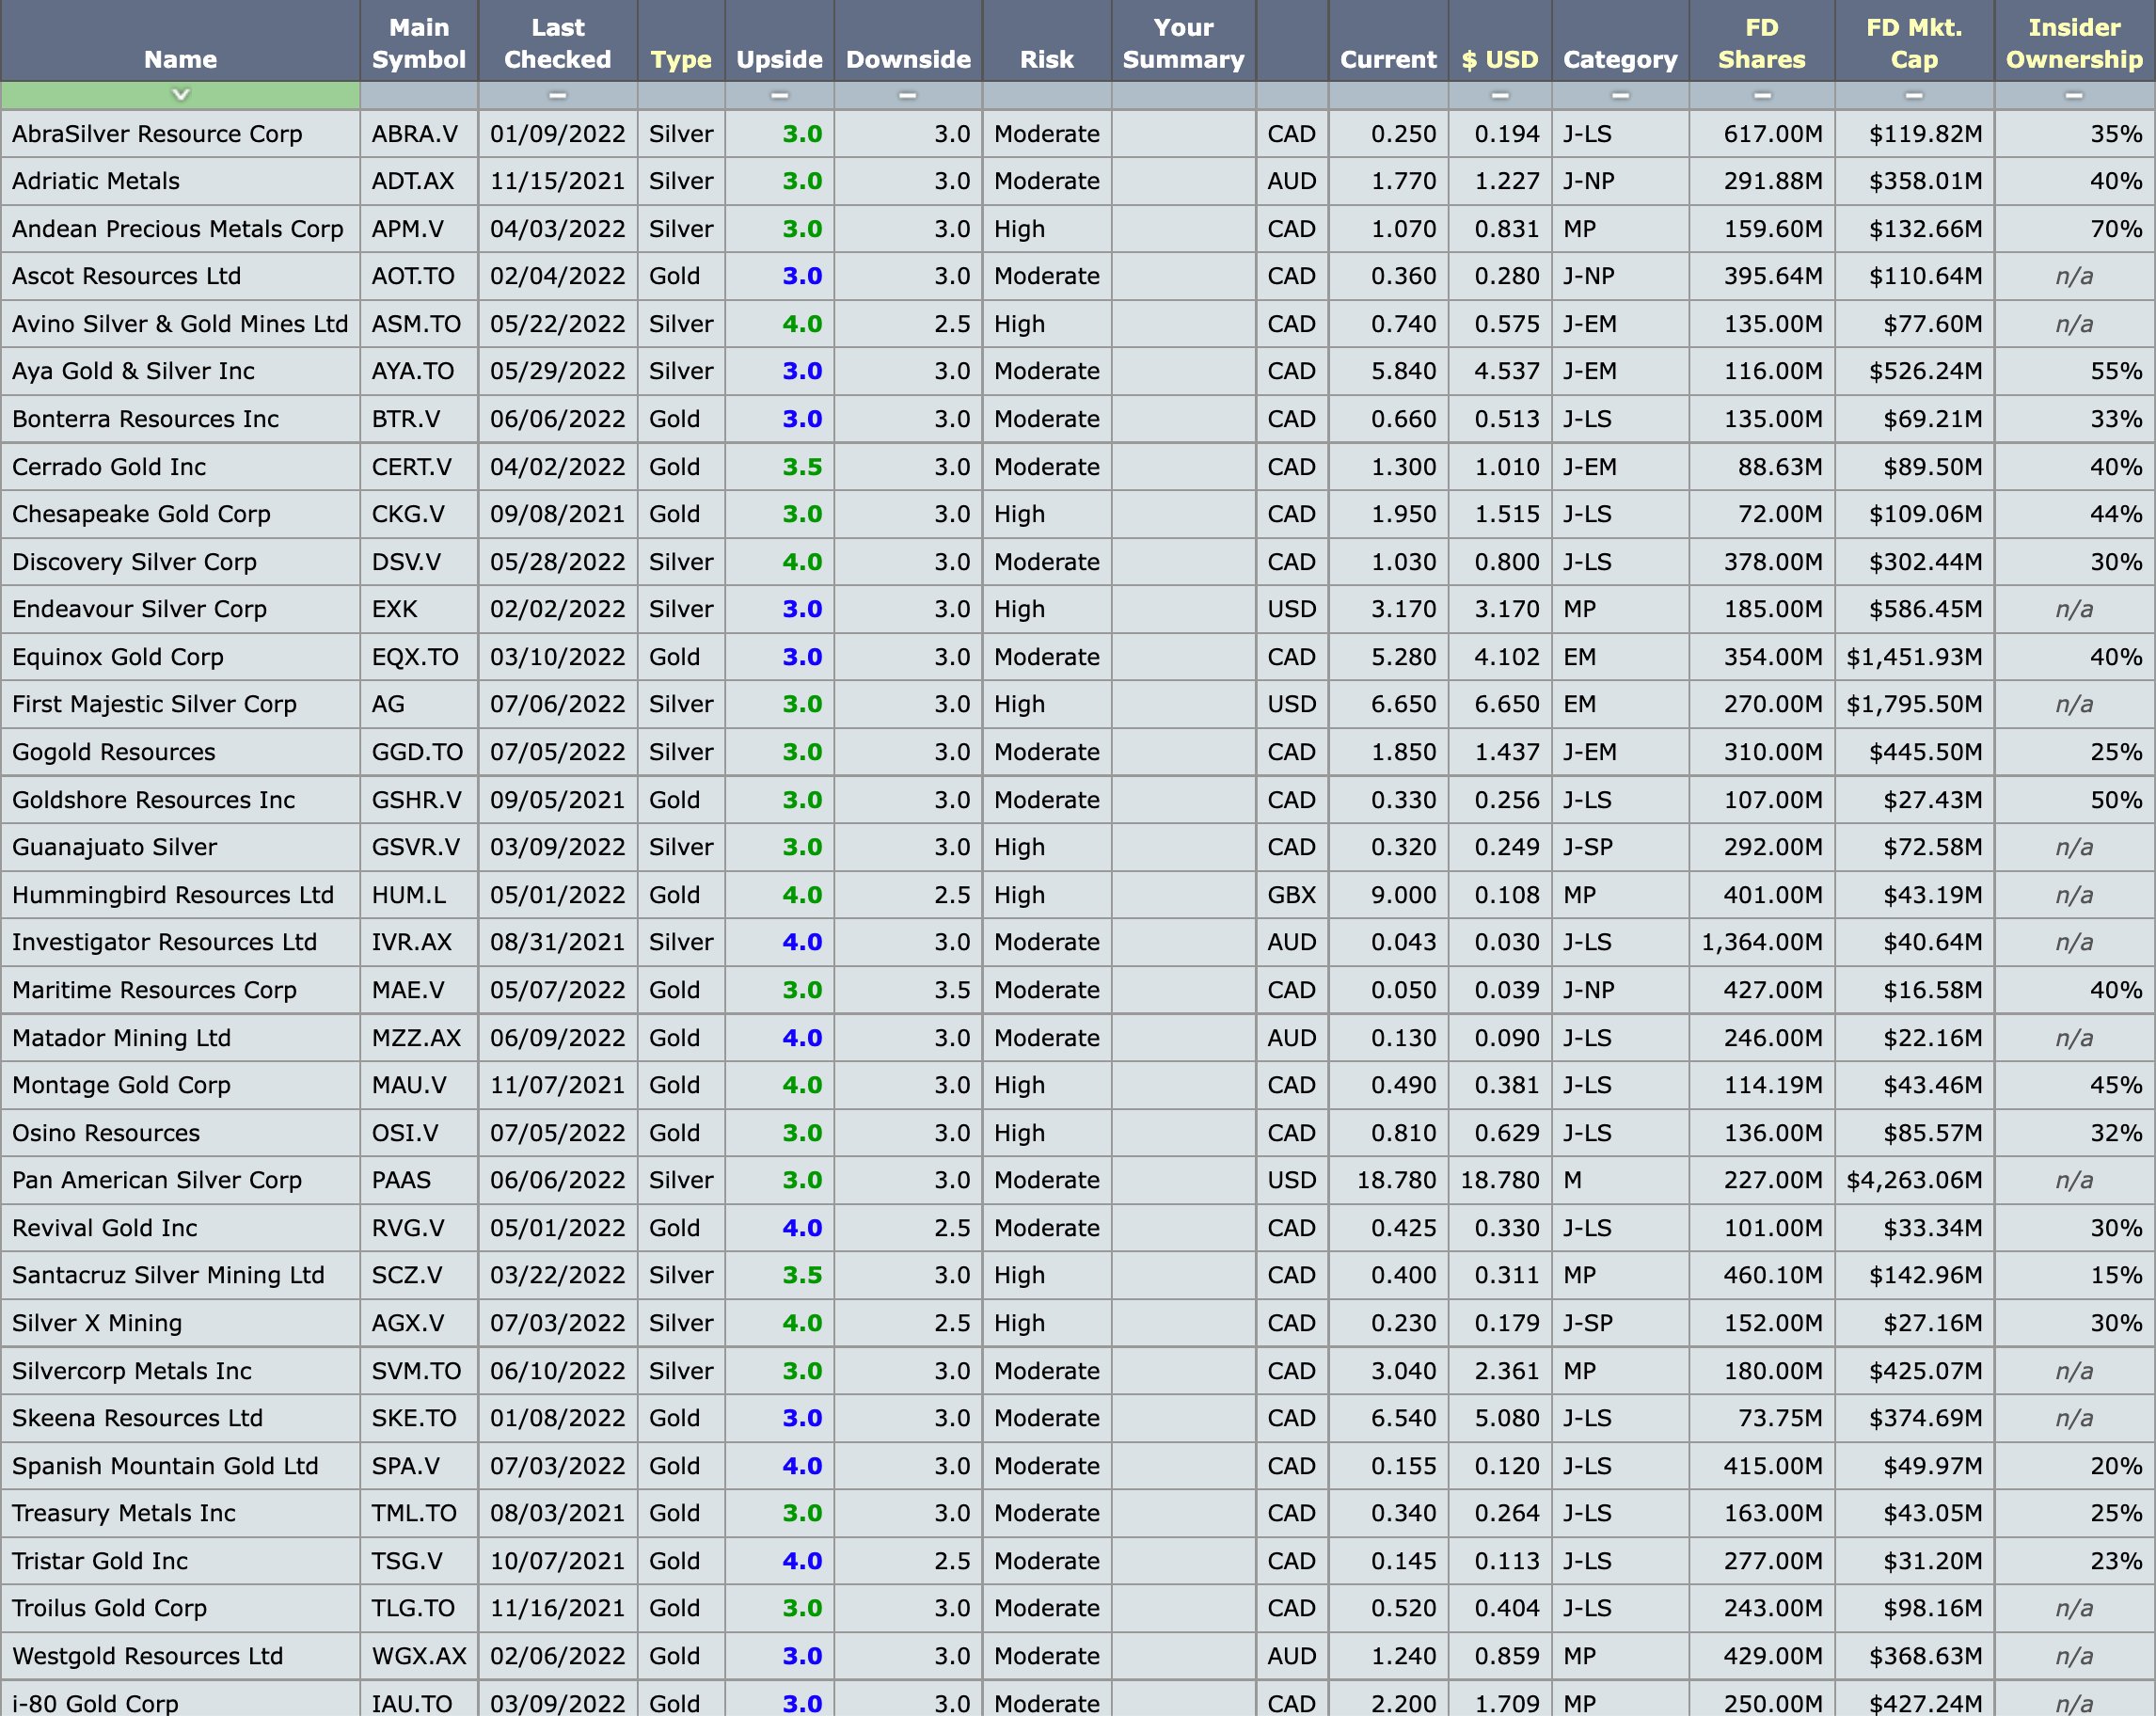This screenshot has width=2156, height=1716.
Task: Click the Type column header
Action: pyautogui.click(x=680, y=59)
